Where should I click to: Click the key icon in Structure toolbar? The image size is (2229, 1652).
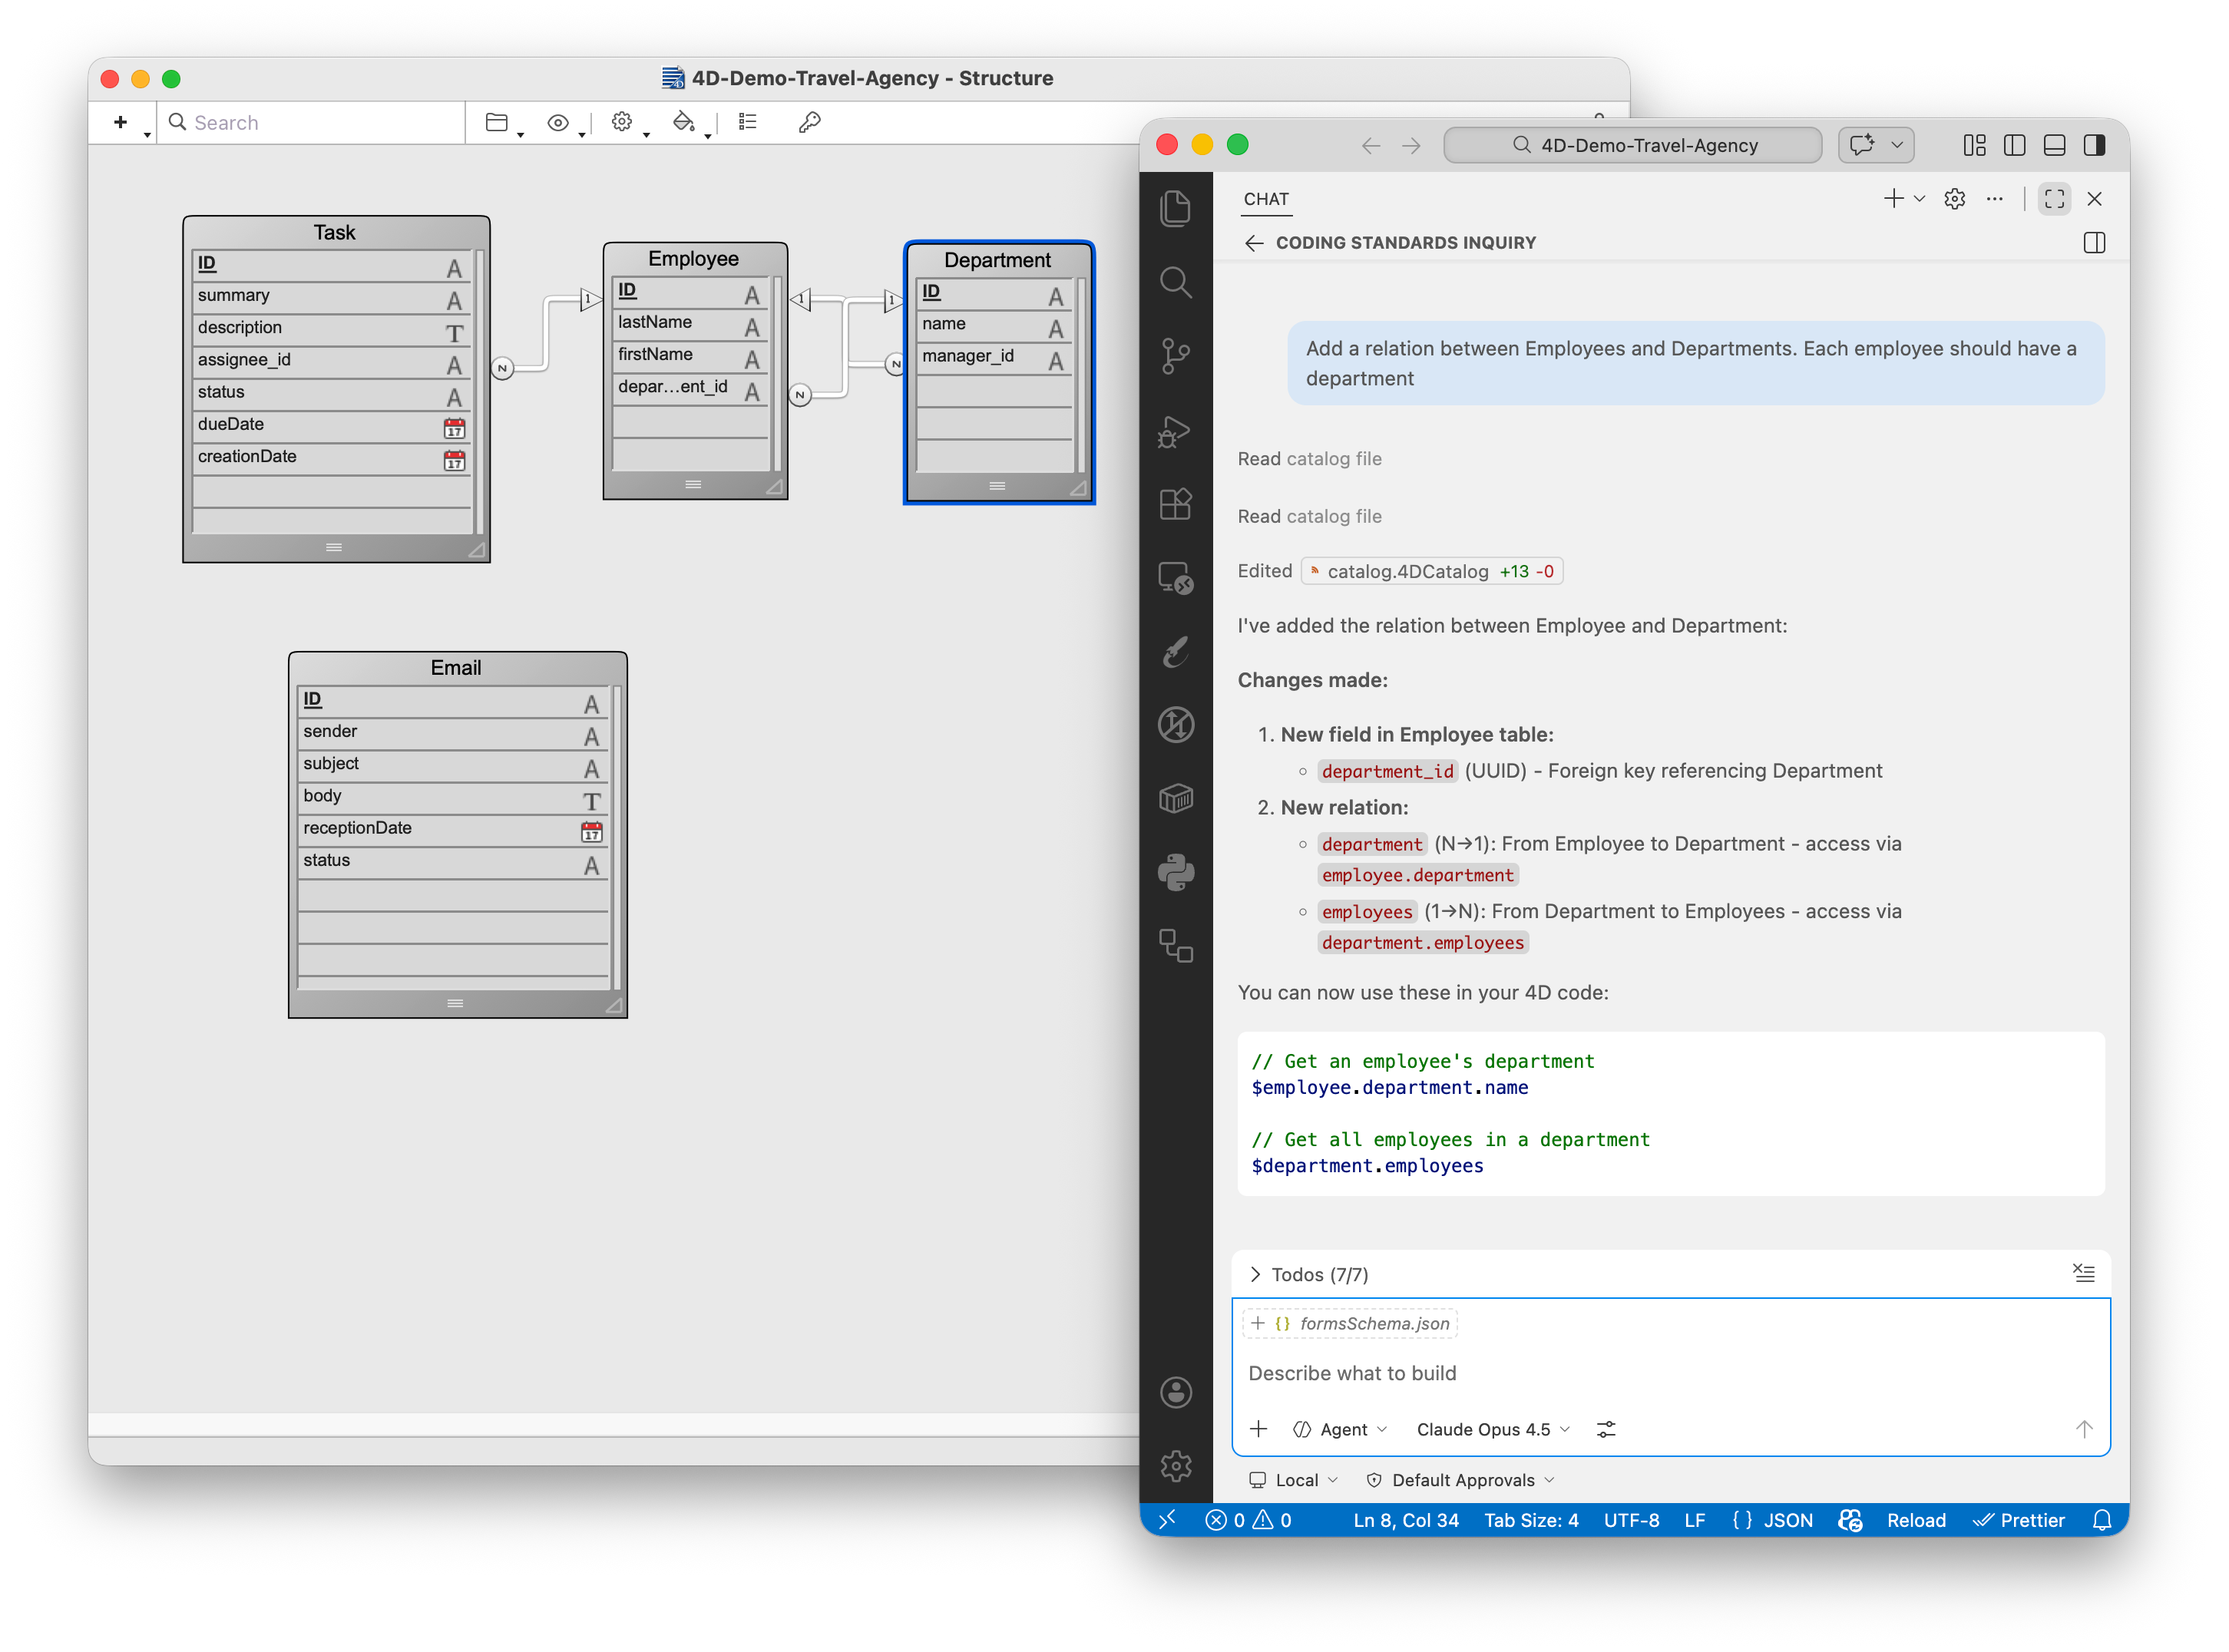point(809,122)
